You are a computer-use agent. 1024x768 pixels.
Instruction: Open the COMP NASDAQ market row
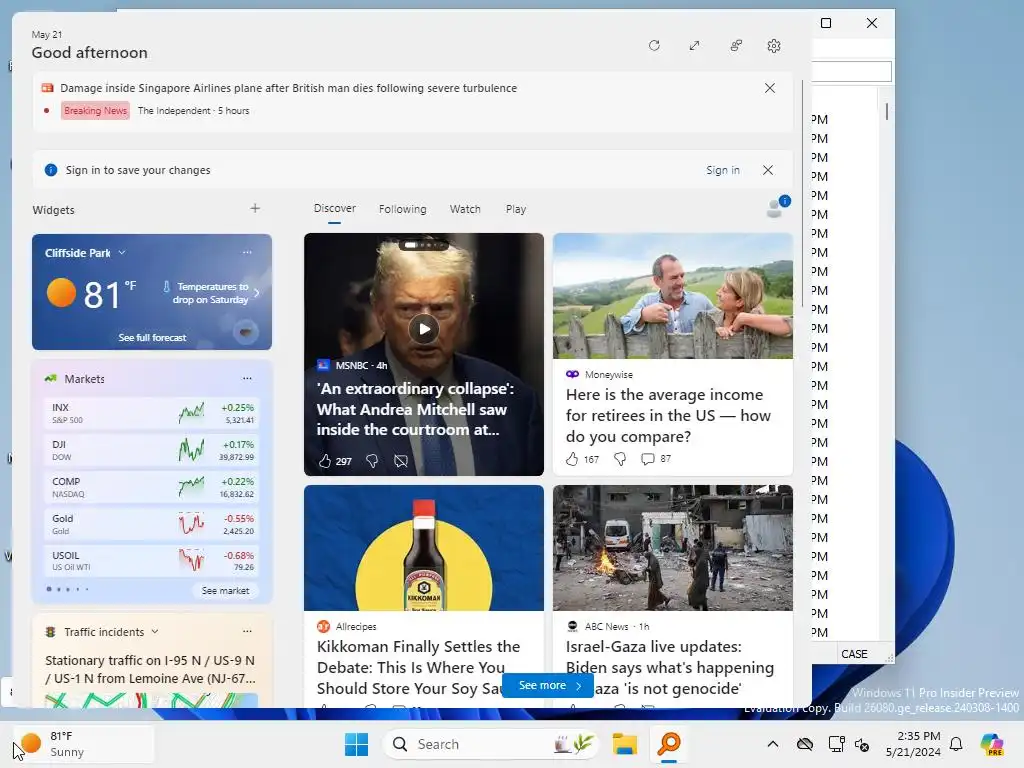(x=152, y=487)
